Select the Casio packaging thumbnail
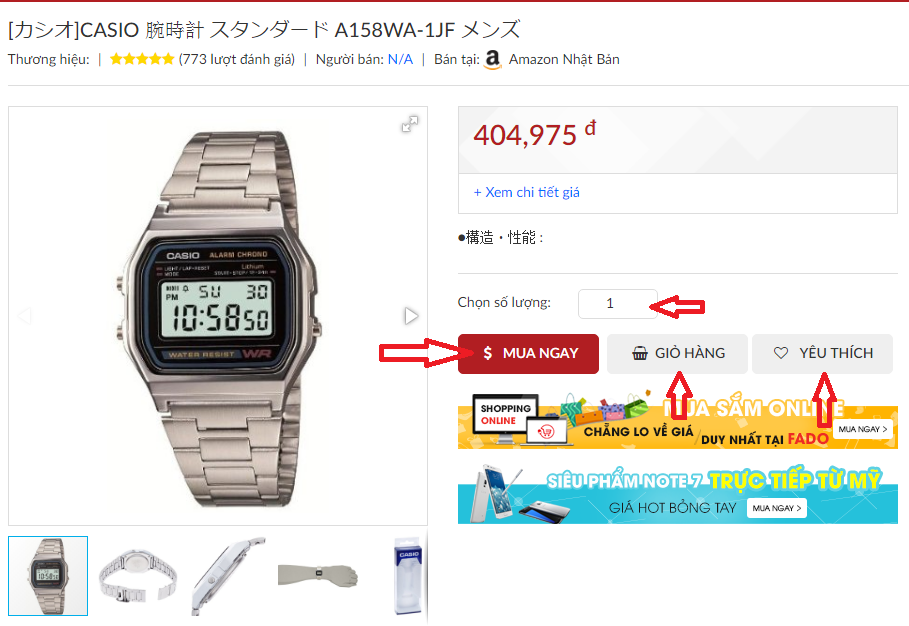 [408, 576]
